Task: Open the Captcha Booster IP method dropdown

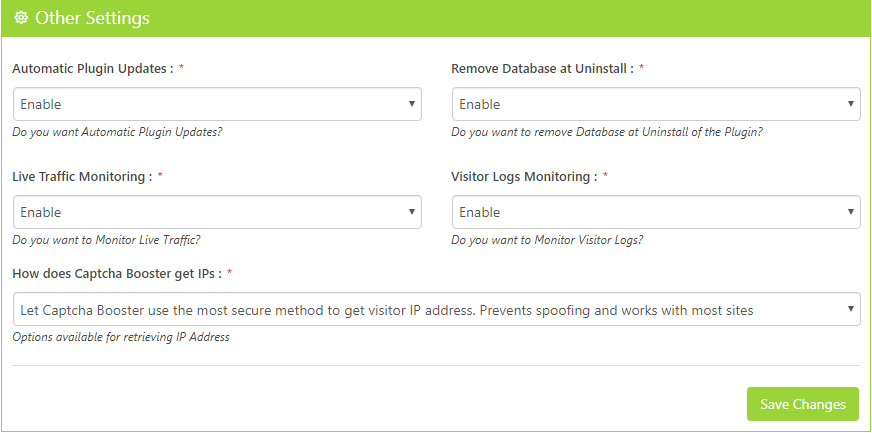Action: 436,310
